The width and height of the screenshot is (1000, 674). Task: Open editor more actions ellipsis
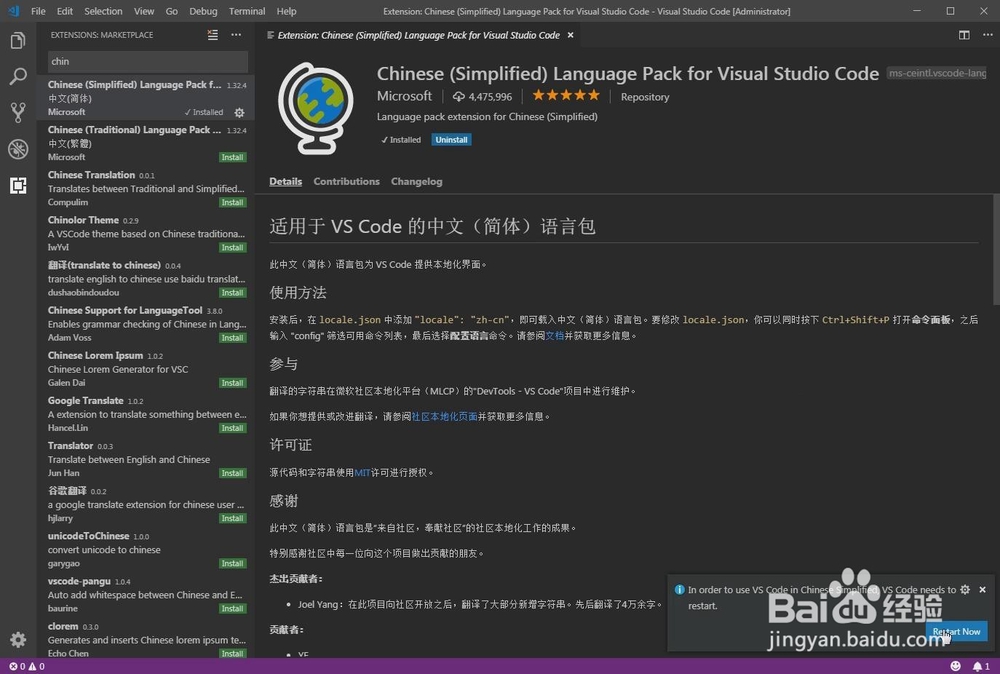[x=987, y=35]
